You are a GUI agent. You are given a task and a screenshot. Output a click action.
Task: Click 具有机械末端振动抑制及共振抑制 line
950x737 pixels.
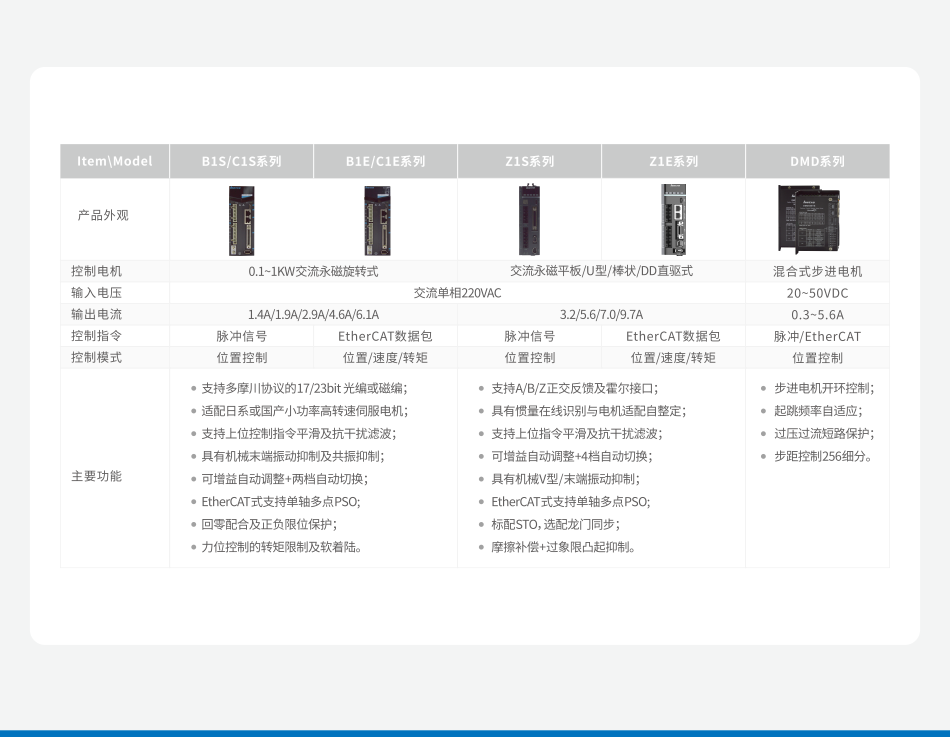pyautogui.click(x=293, y=456)
